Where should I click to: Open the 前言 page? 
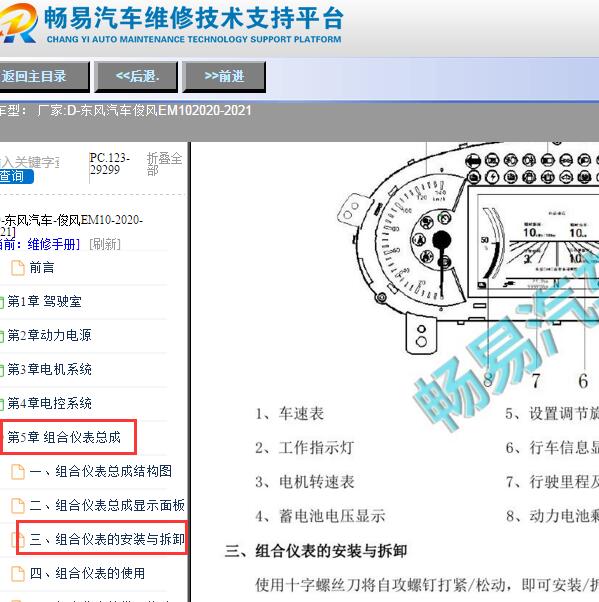(x=42, y=268)
